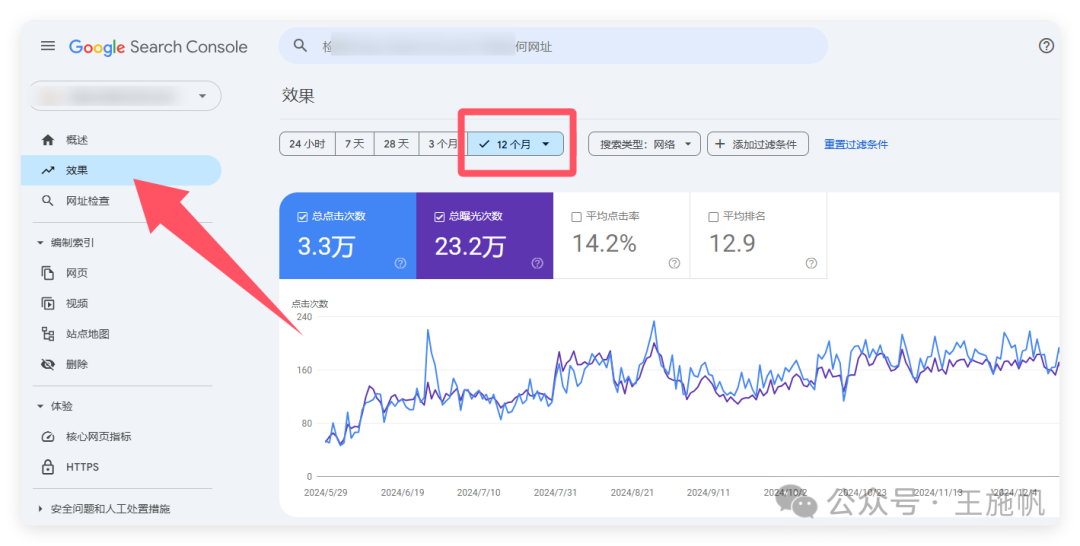Click the 3.3万 total clicks value
1080x546 pixels.
(x=326, y=246)
